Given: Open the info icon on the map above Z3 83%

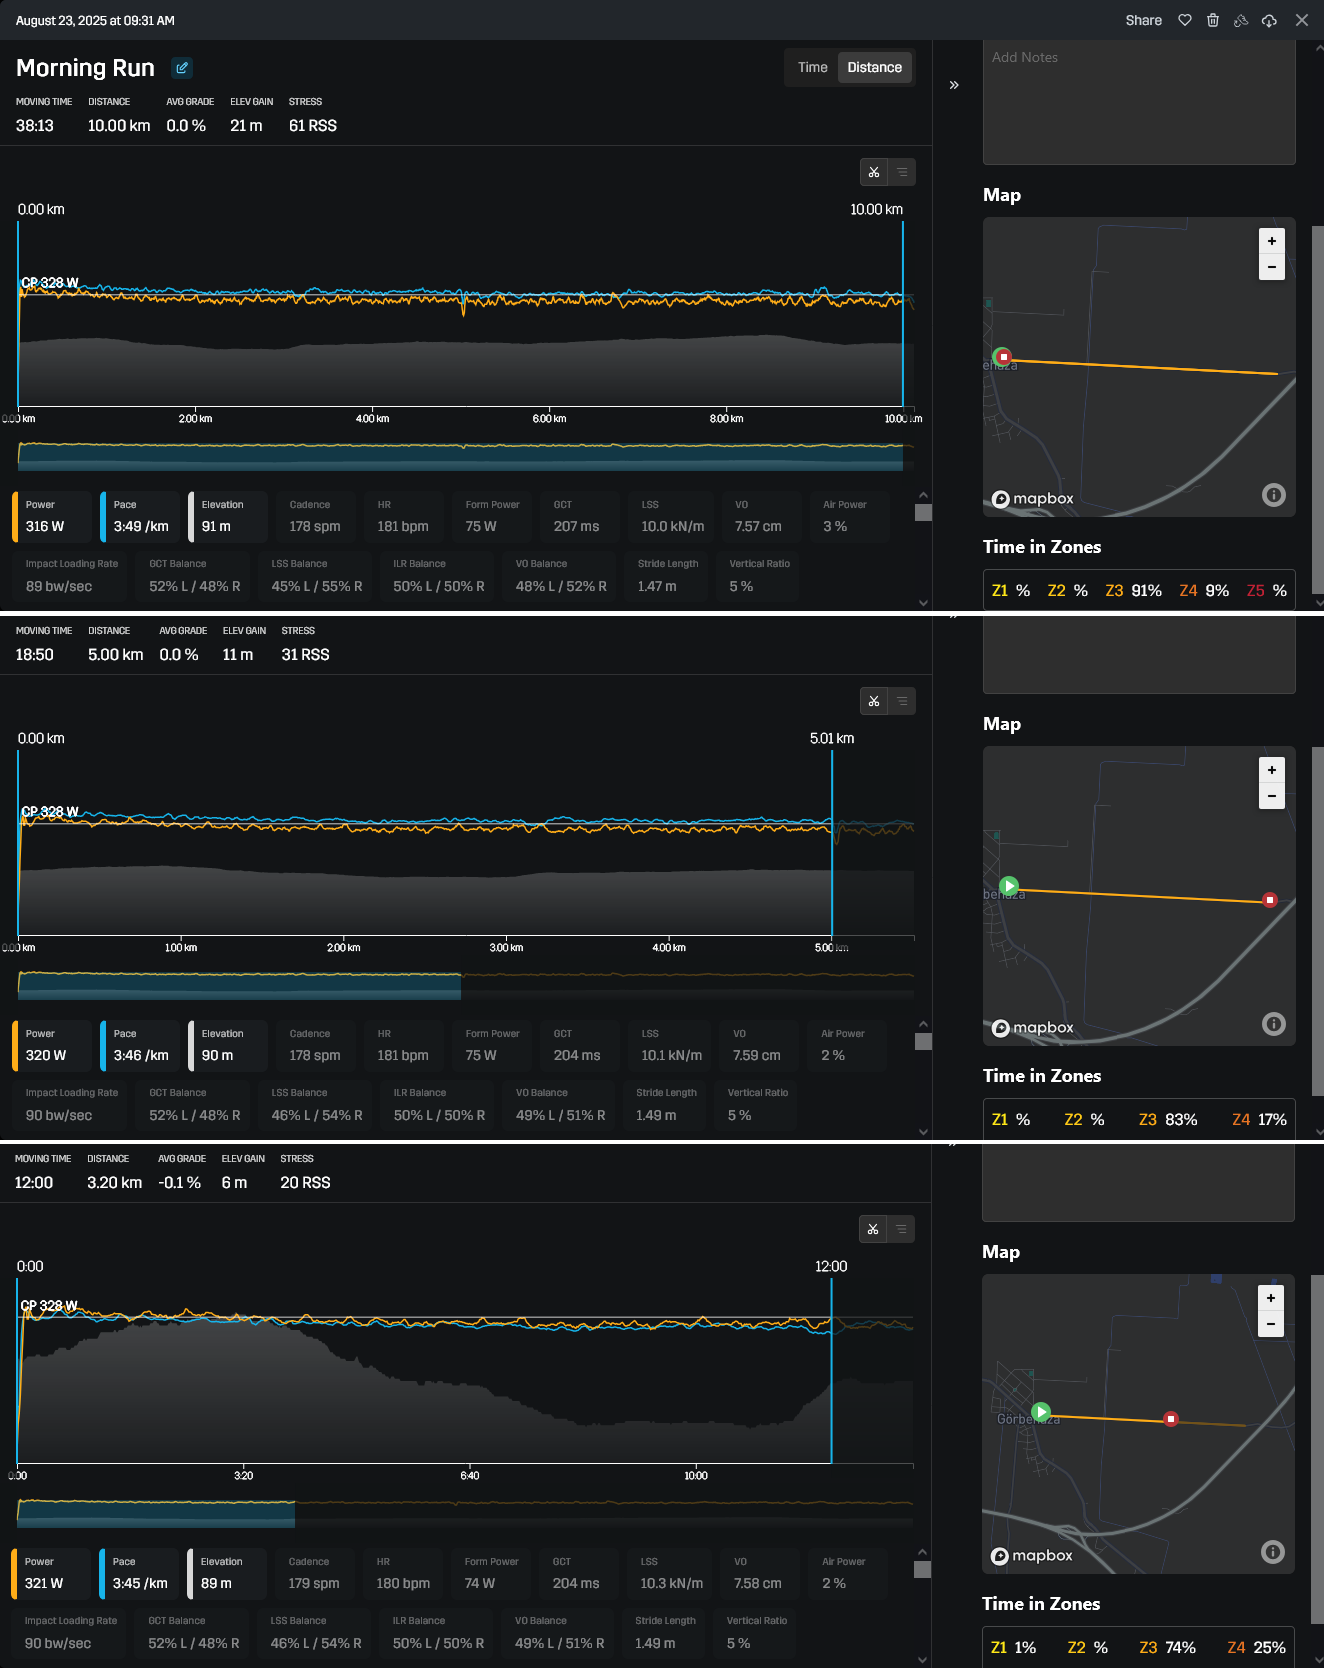Looking at the screenshot, I should [1274, 1024].
